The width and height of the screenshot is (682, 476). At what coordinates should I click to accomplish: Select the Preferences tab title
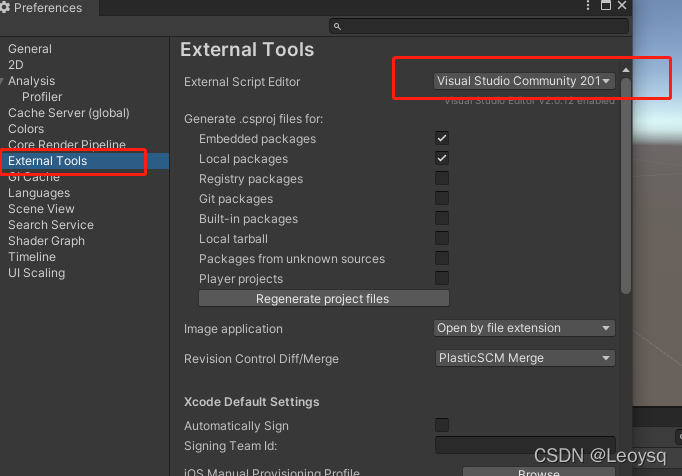pos(48,8)
